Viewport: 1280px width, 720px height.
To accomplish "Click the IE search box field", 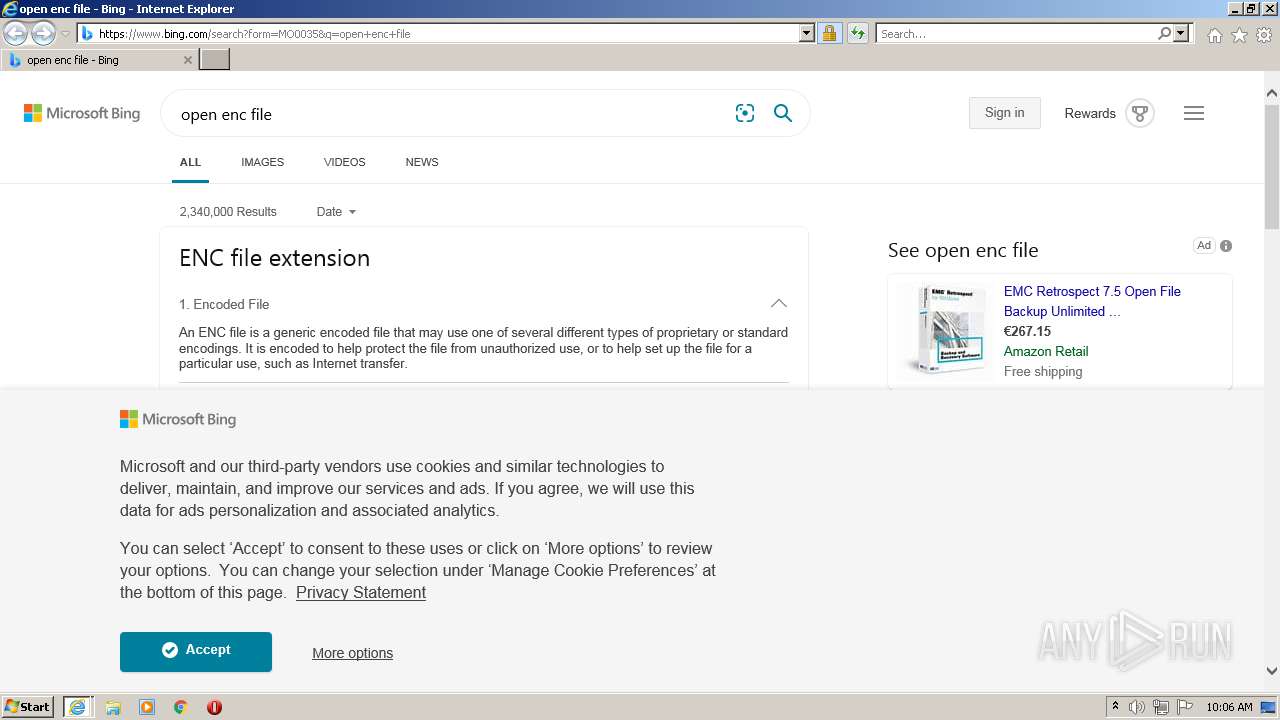I will click(x=1015, y=33).
